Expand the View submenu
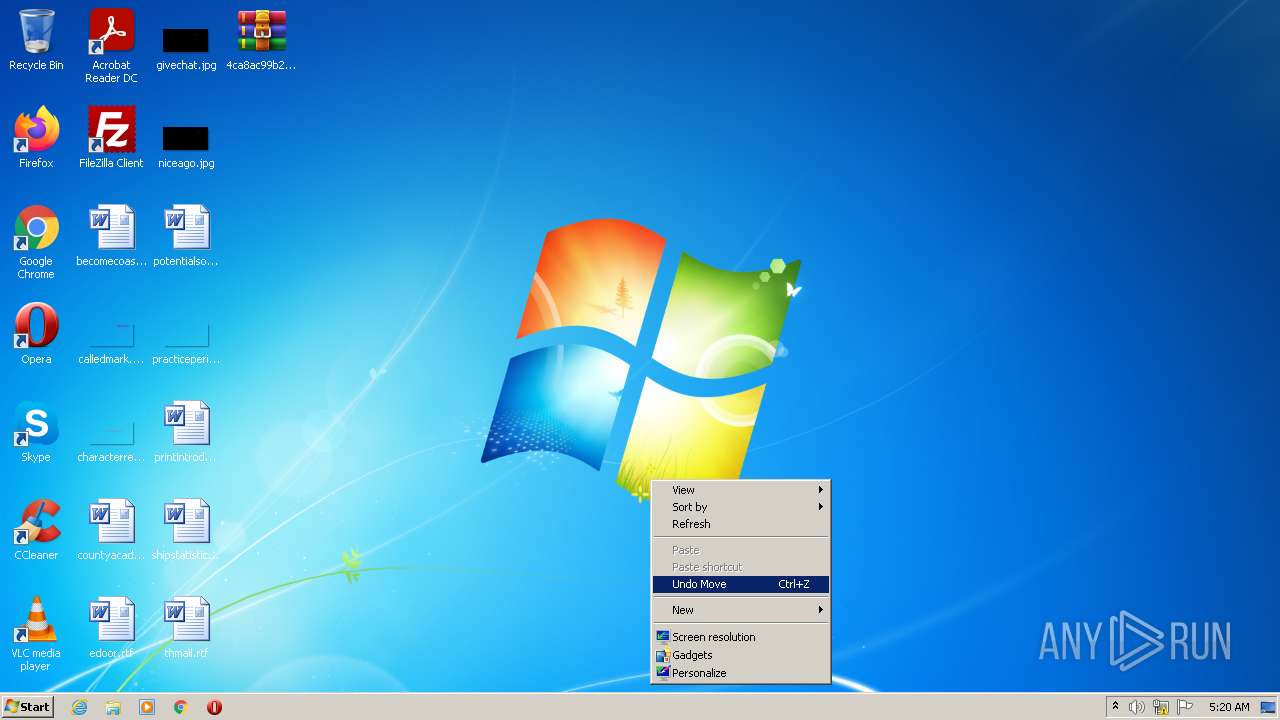This screenshot has height=720, width=1280. (740, 490)
